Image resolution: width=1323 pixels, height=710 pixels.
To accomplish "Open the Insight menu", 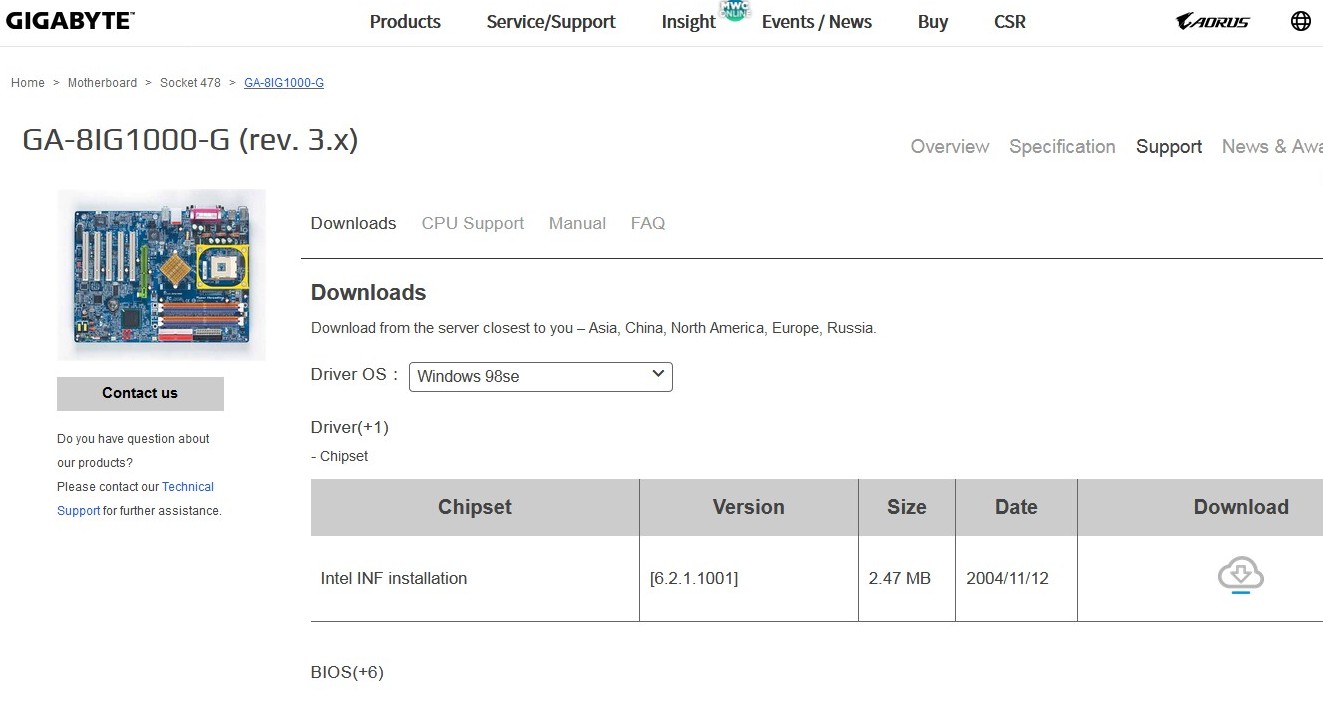I will [689, 22].
